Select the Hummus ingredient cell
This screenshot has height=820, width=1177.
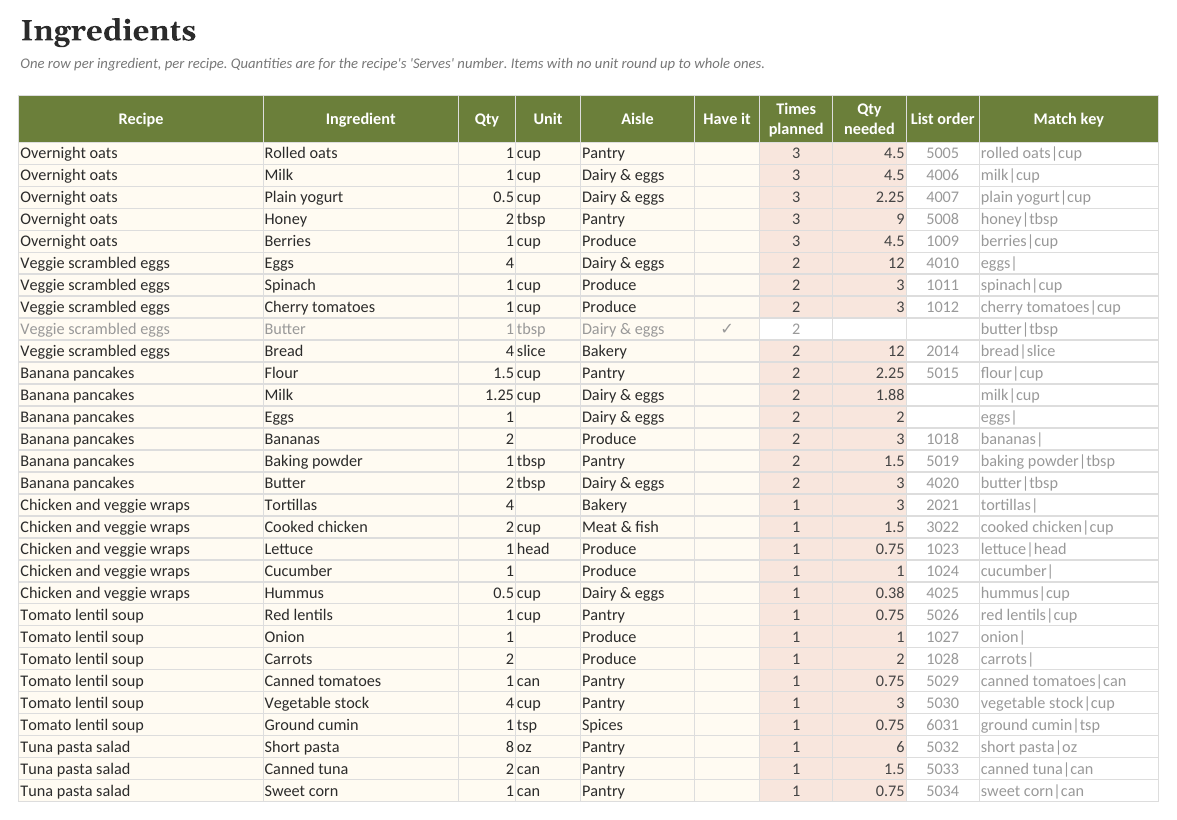coord(360,593)
